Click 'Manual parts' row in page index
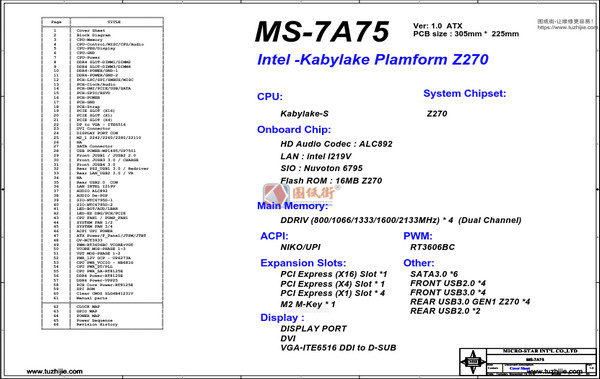Screen dimensions: 600x379 pyautogui.click(x=92, y=298)
